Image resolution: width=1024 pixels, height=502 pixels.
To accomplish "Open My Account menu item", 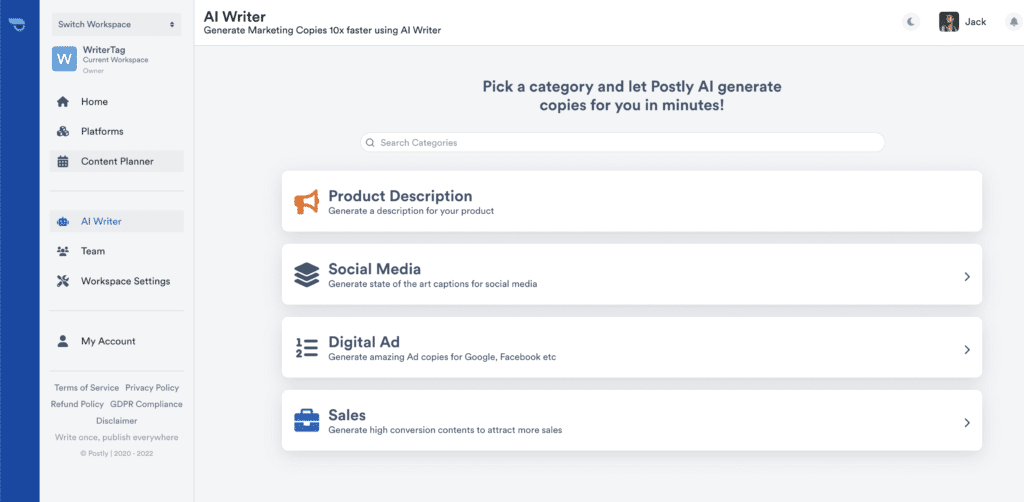I will point(117,341).
